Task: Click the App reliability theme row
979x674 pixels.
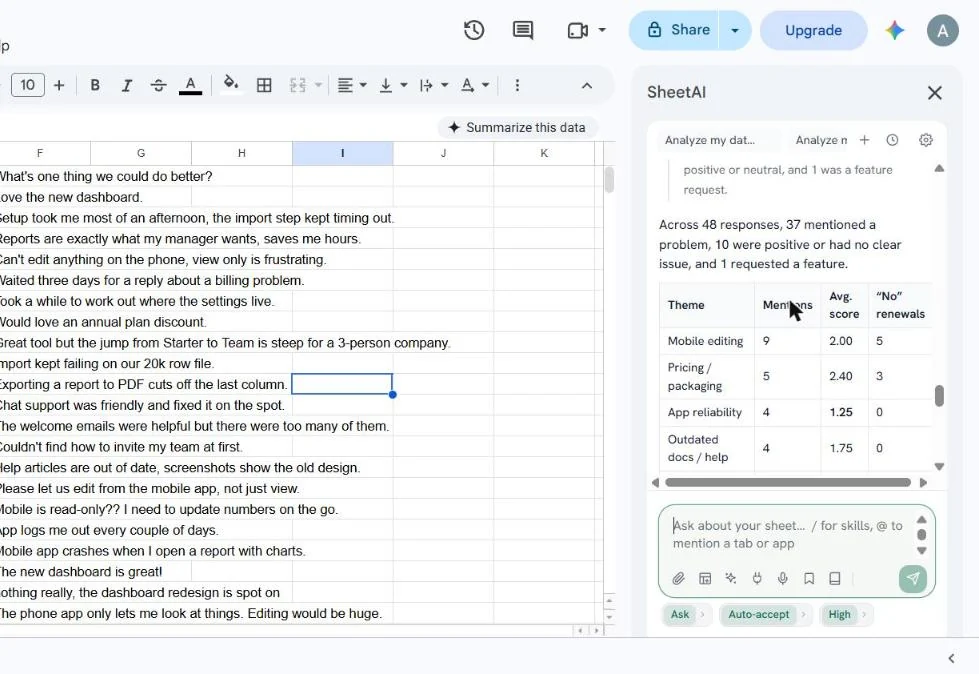Action: [x=796, y=412]
